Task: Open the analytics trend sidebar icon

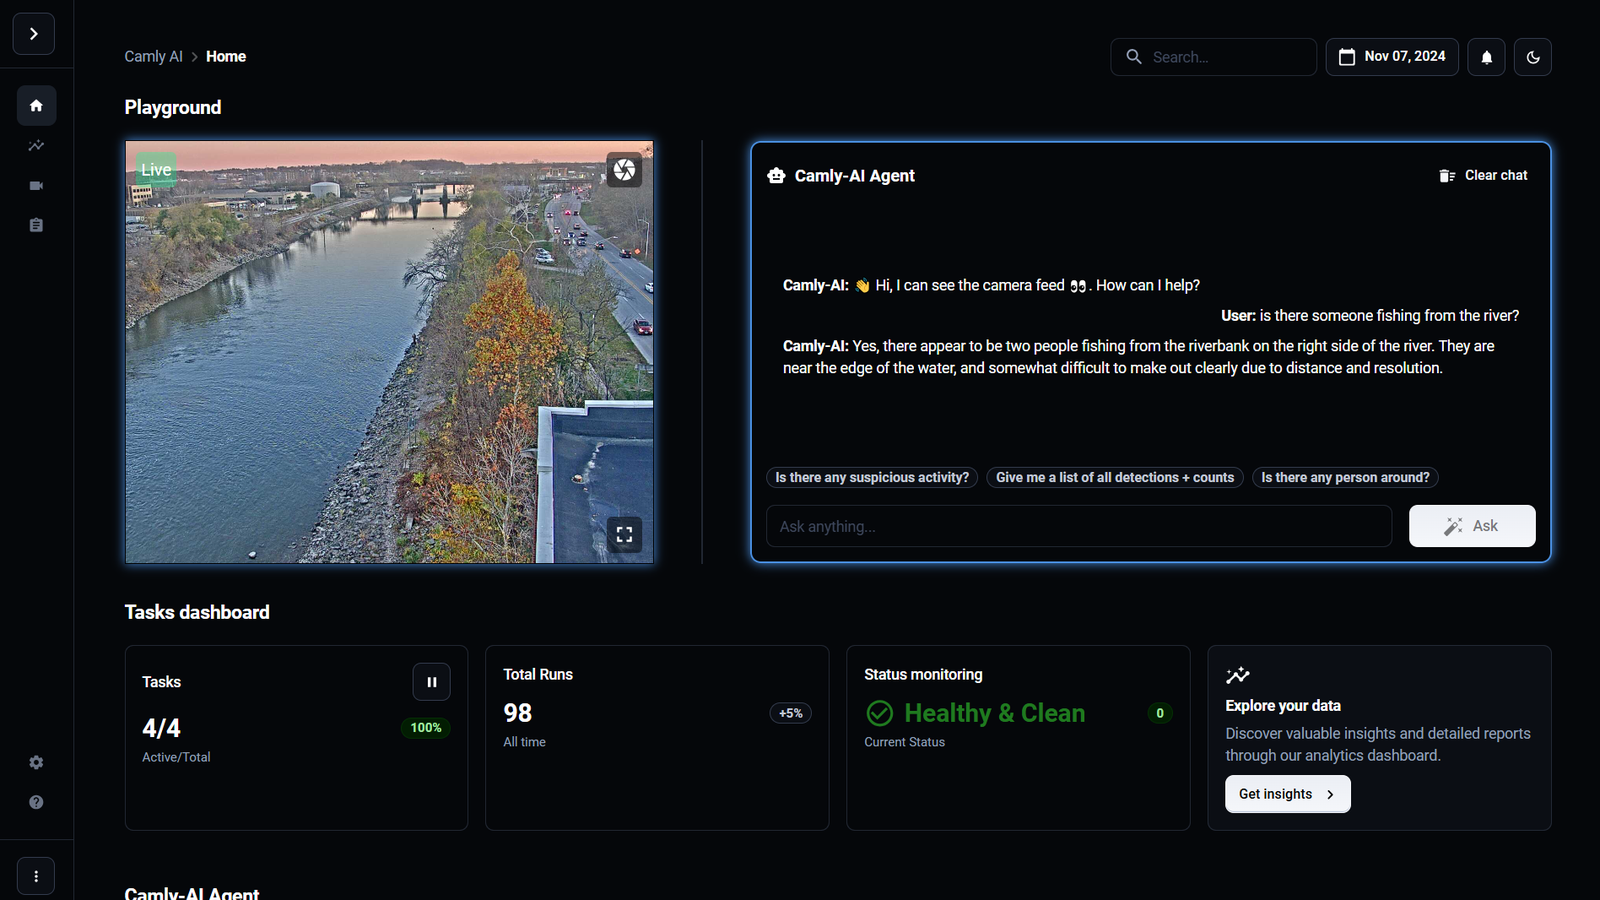Action: pyautogui.click(x=36, y=146)
